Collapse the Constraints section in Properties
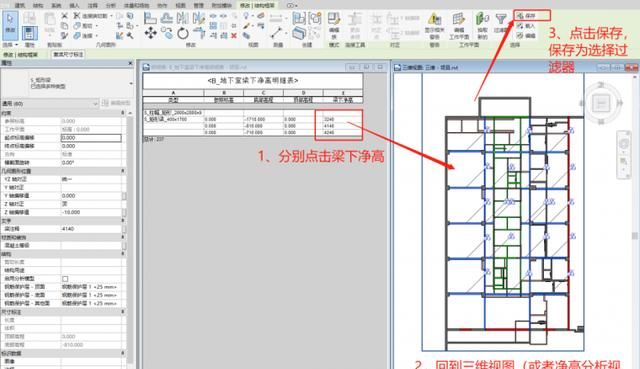 click(x=123, y=113)
